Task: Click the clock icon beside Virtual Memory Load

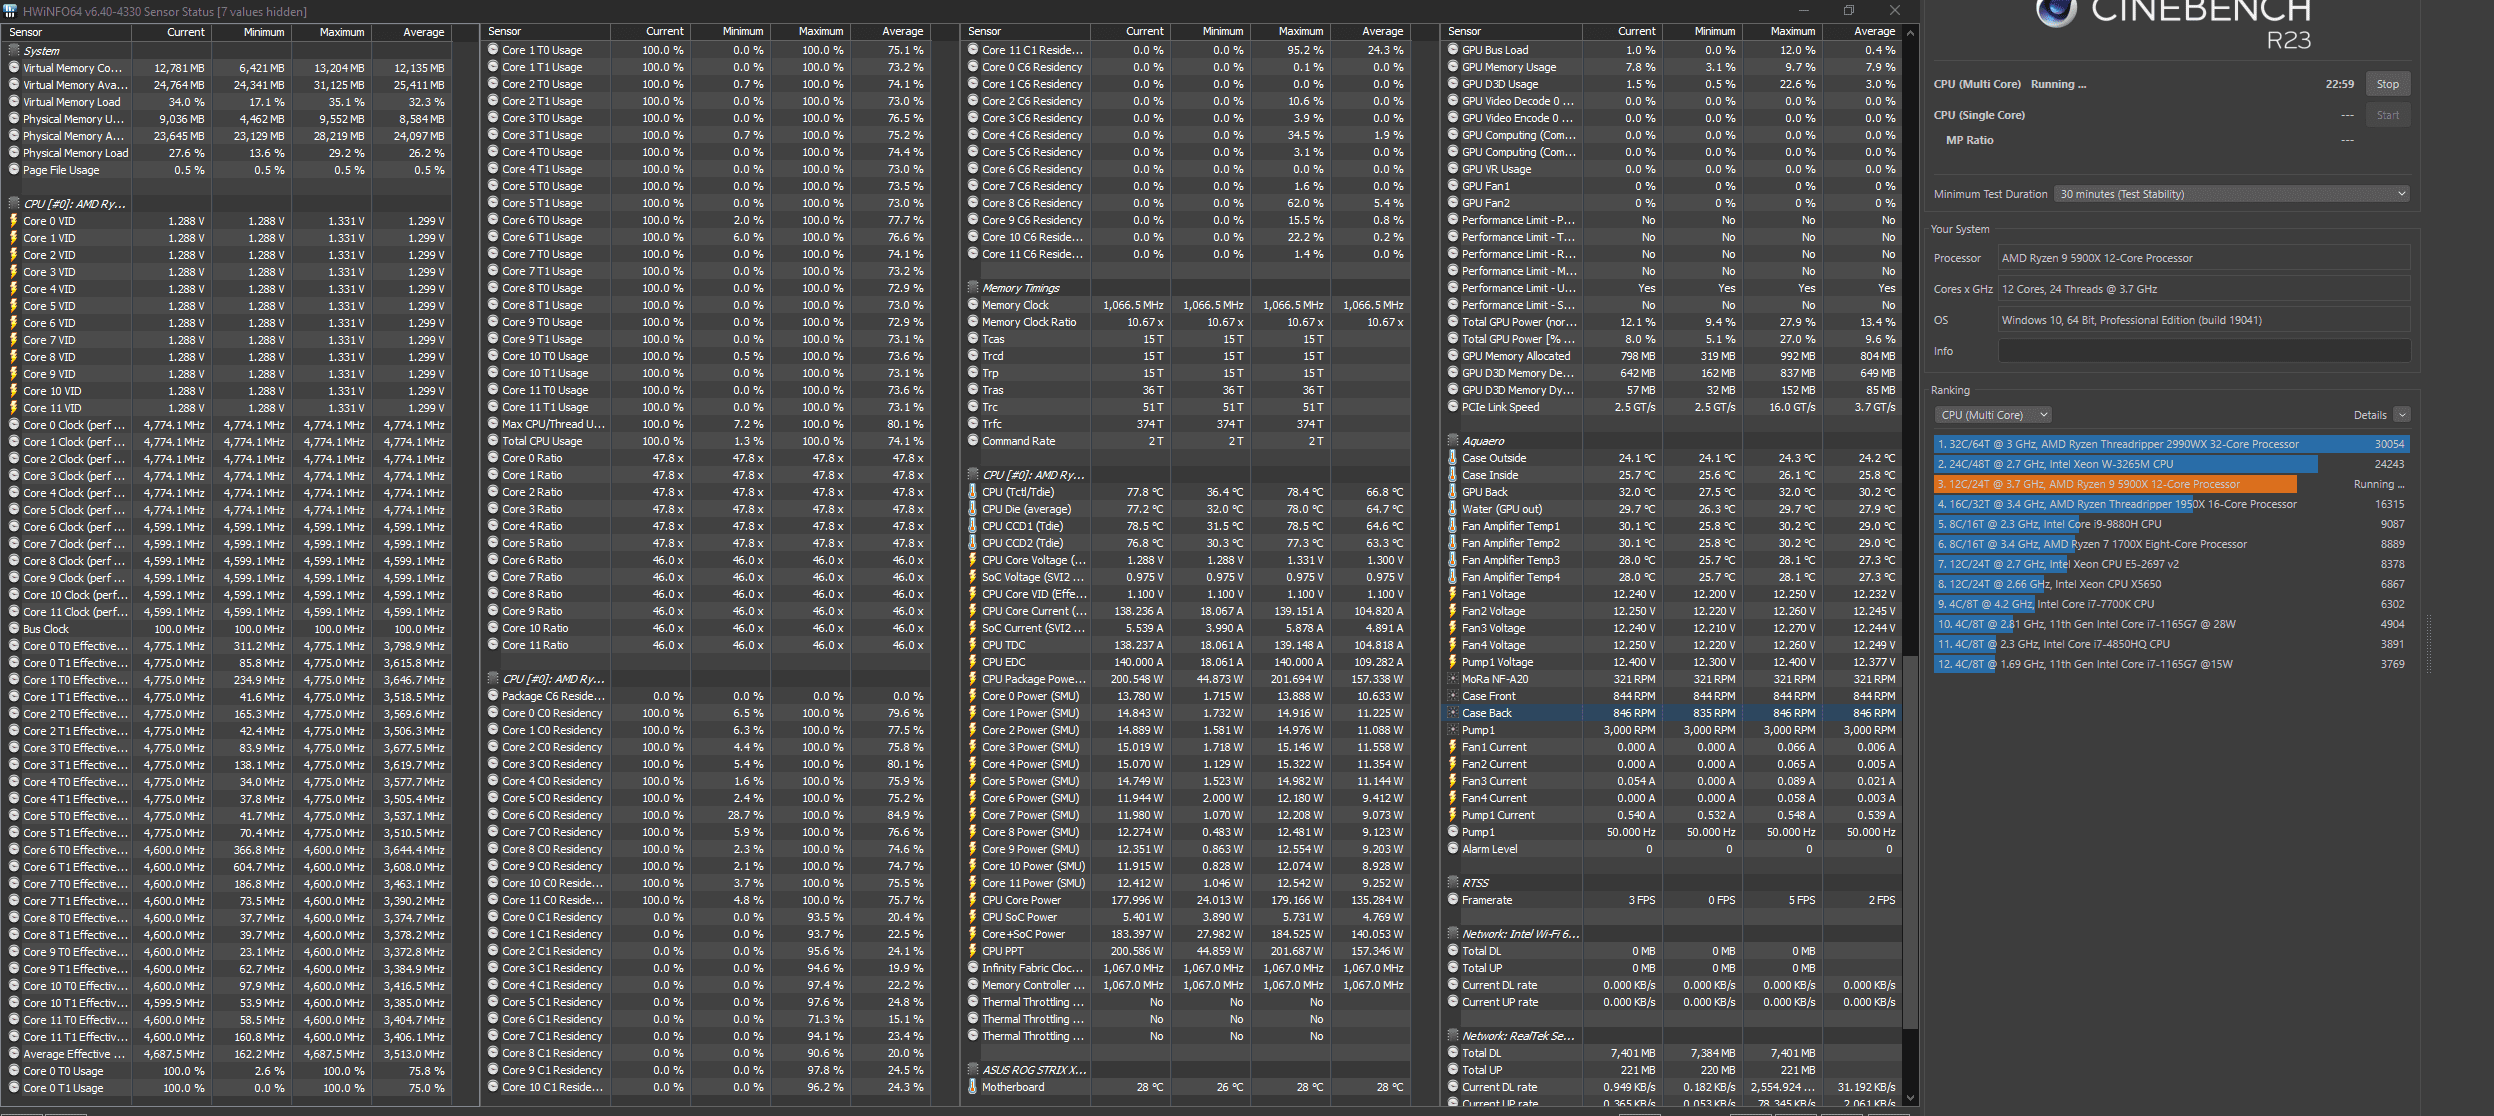Action: (14, 102)
